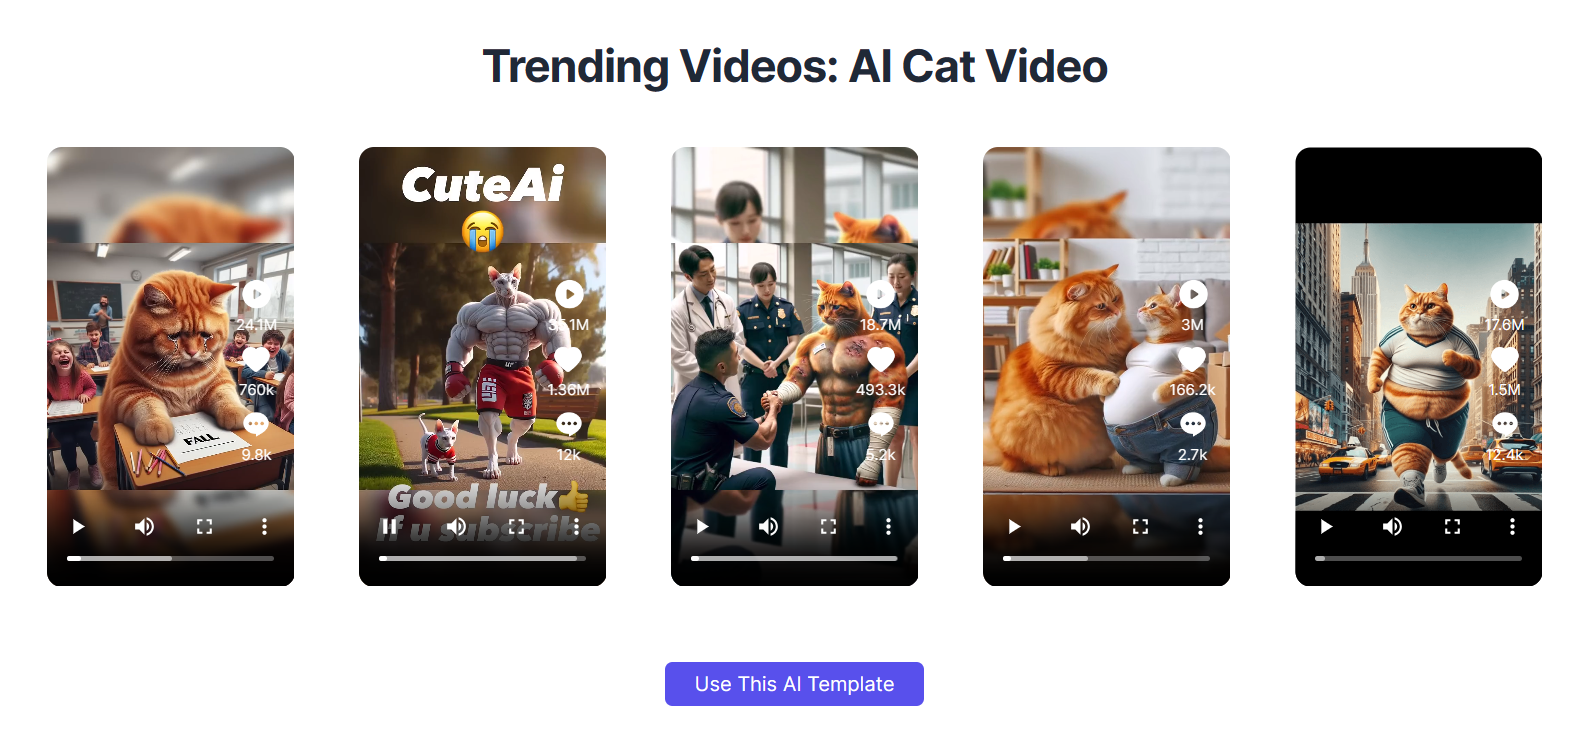
Task: Pause the CuteAi muscular cat video
Action: point(390,526)
